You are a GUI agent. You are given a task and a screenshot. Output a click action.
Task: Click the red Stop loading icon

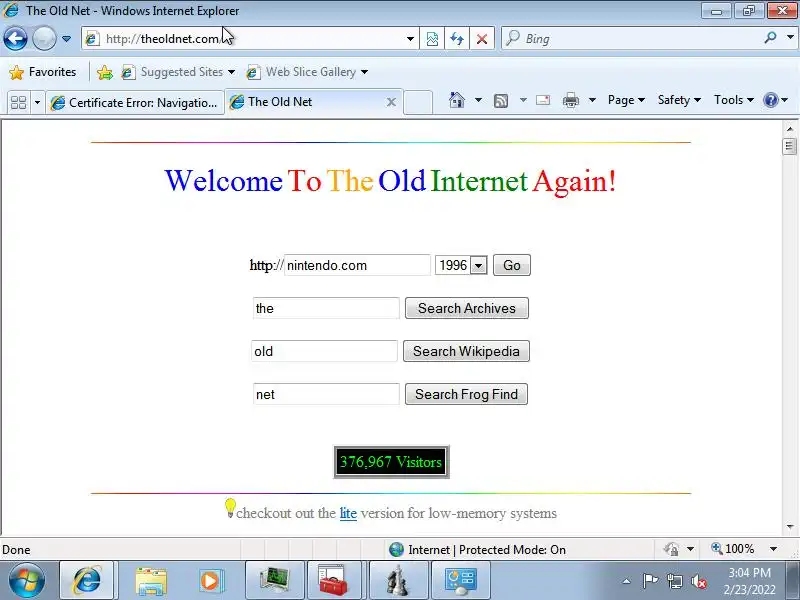point(482,39)
